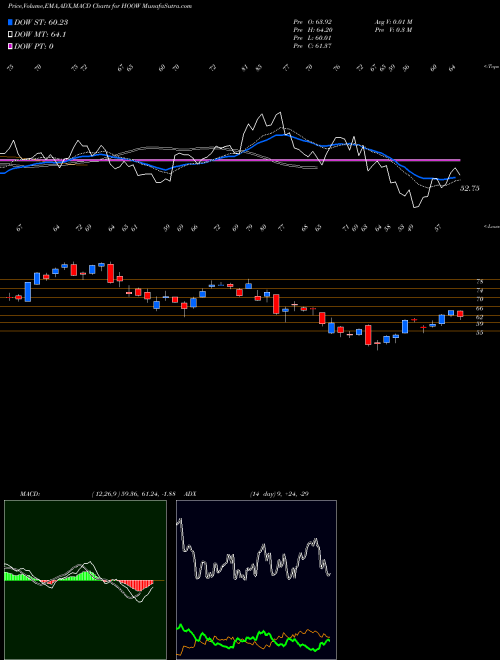Click the 'Pre L: 60.01' low value
Screen dimensions: 500x660
313,38
